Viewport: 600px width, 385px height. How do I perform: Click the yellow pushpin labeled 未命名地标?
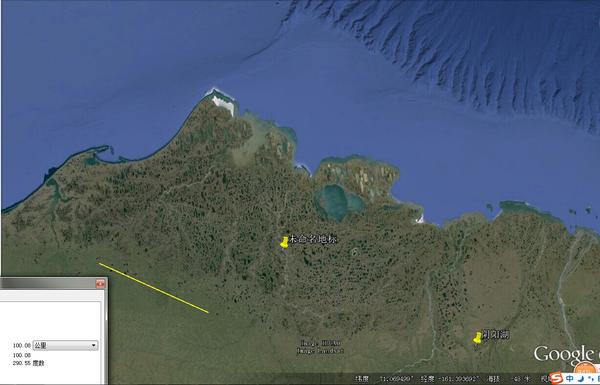click(284, 242)
